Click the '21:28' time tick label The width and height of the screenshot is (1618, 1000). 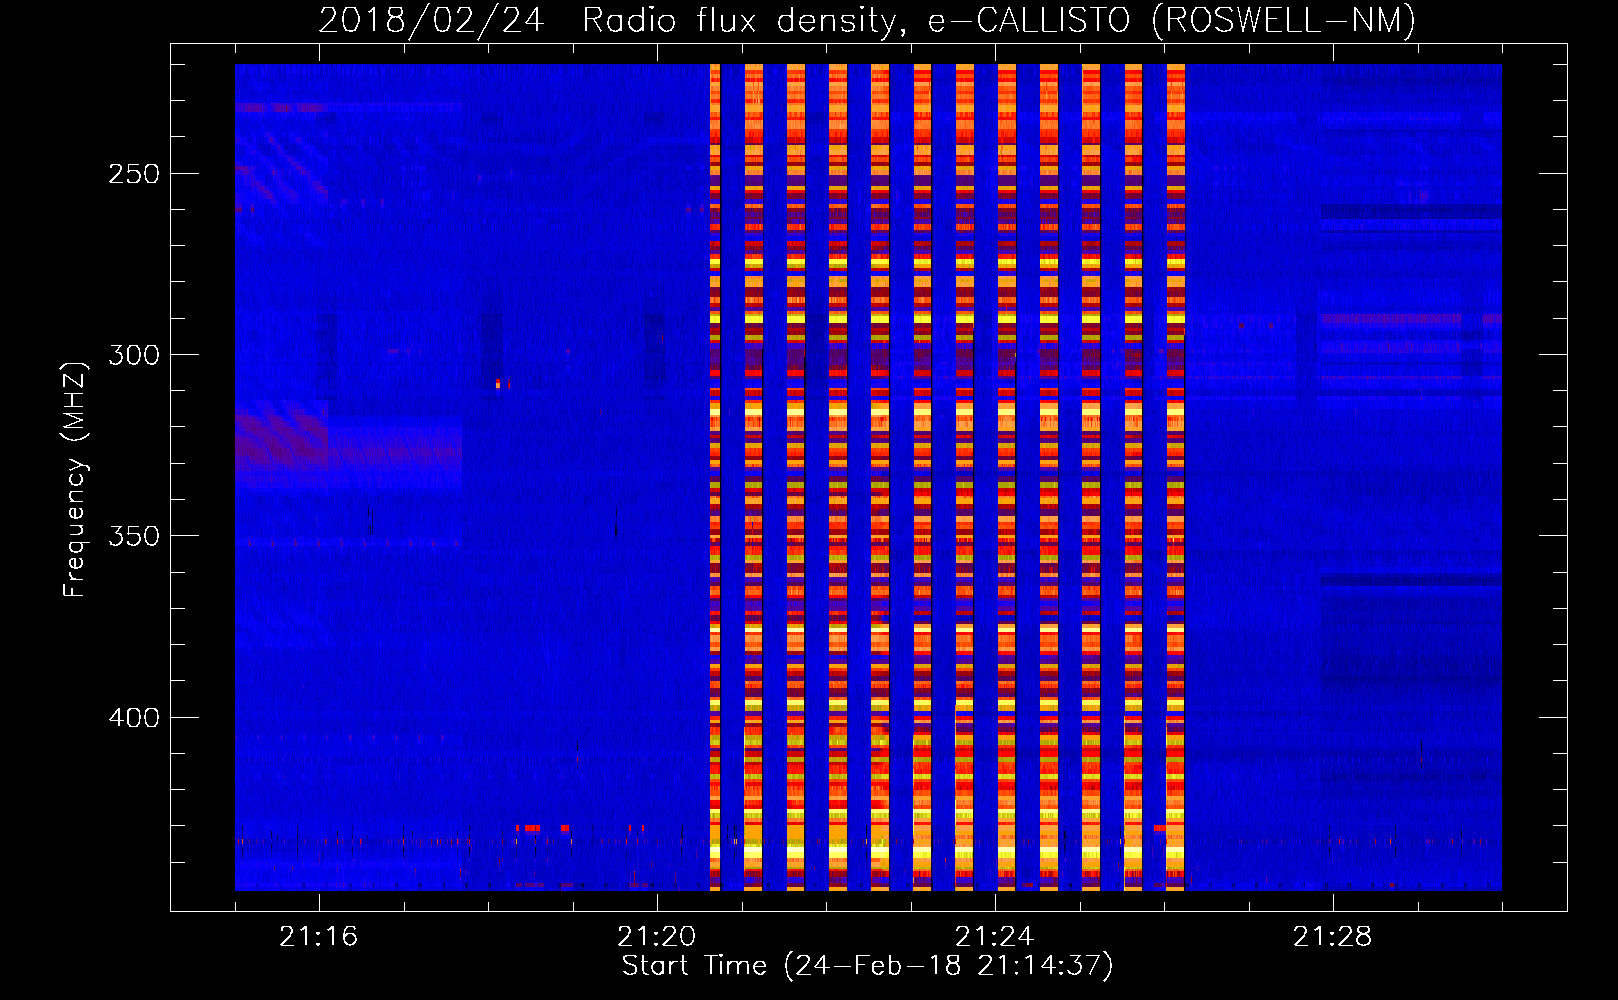pos(1332,937)
